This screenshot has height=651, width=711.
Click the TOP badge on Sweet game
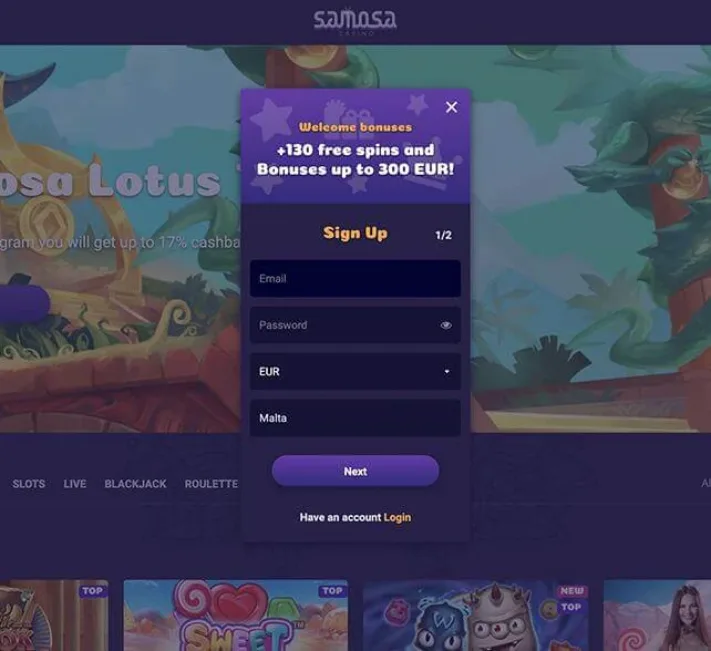[x=332, y=591]
